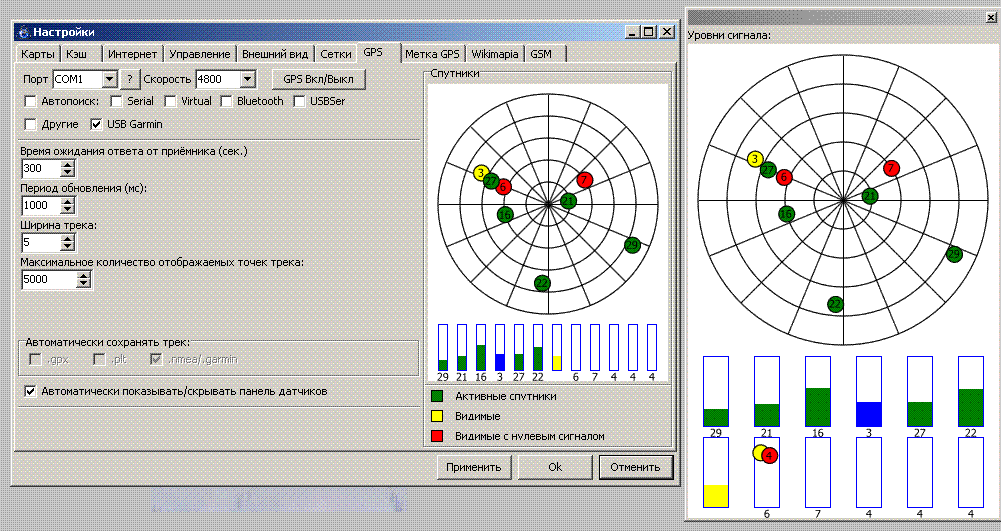Expand the 4800 speed dropdown
The image size is (1001, 531).
(246, 79)
